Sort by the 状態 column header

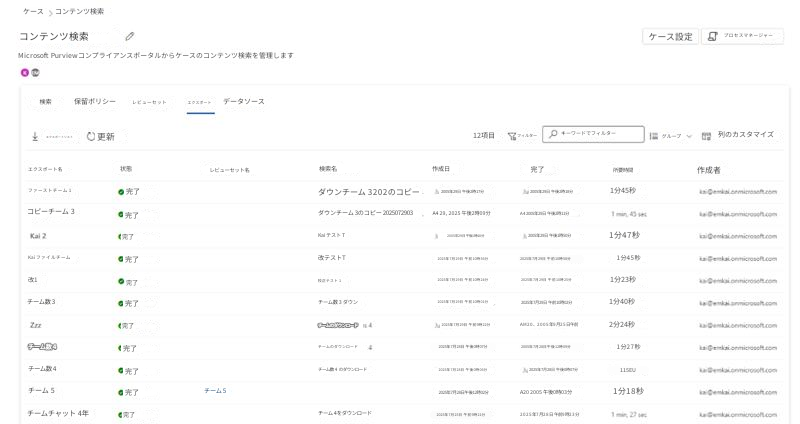click(x=126, y=168)
